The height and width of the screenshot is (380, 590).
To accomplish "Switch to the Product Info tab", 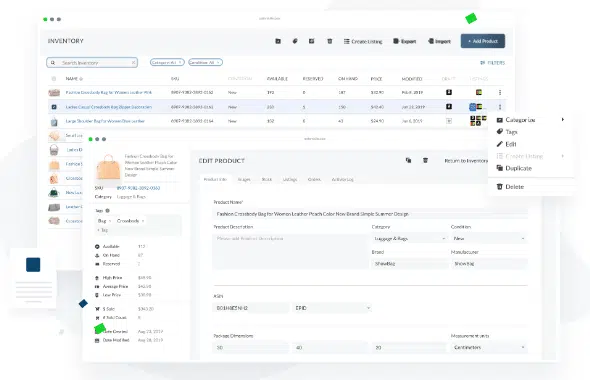I will point(215,179).
